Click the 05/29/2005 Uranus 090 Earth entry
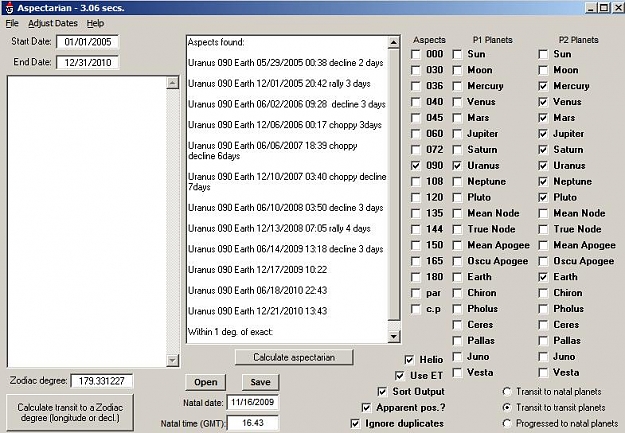Image resolution: width=625 pixels, height=433 pixels. 285,63
